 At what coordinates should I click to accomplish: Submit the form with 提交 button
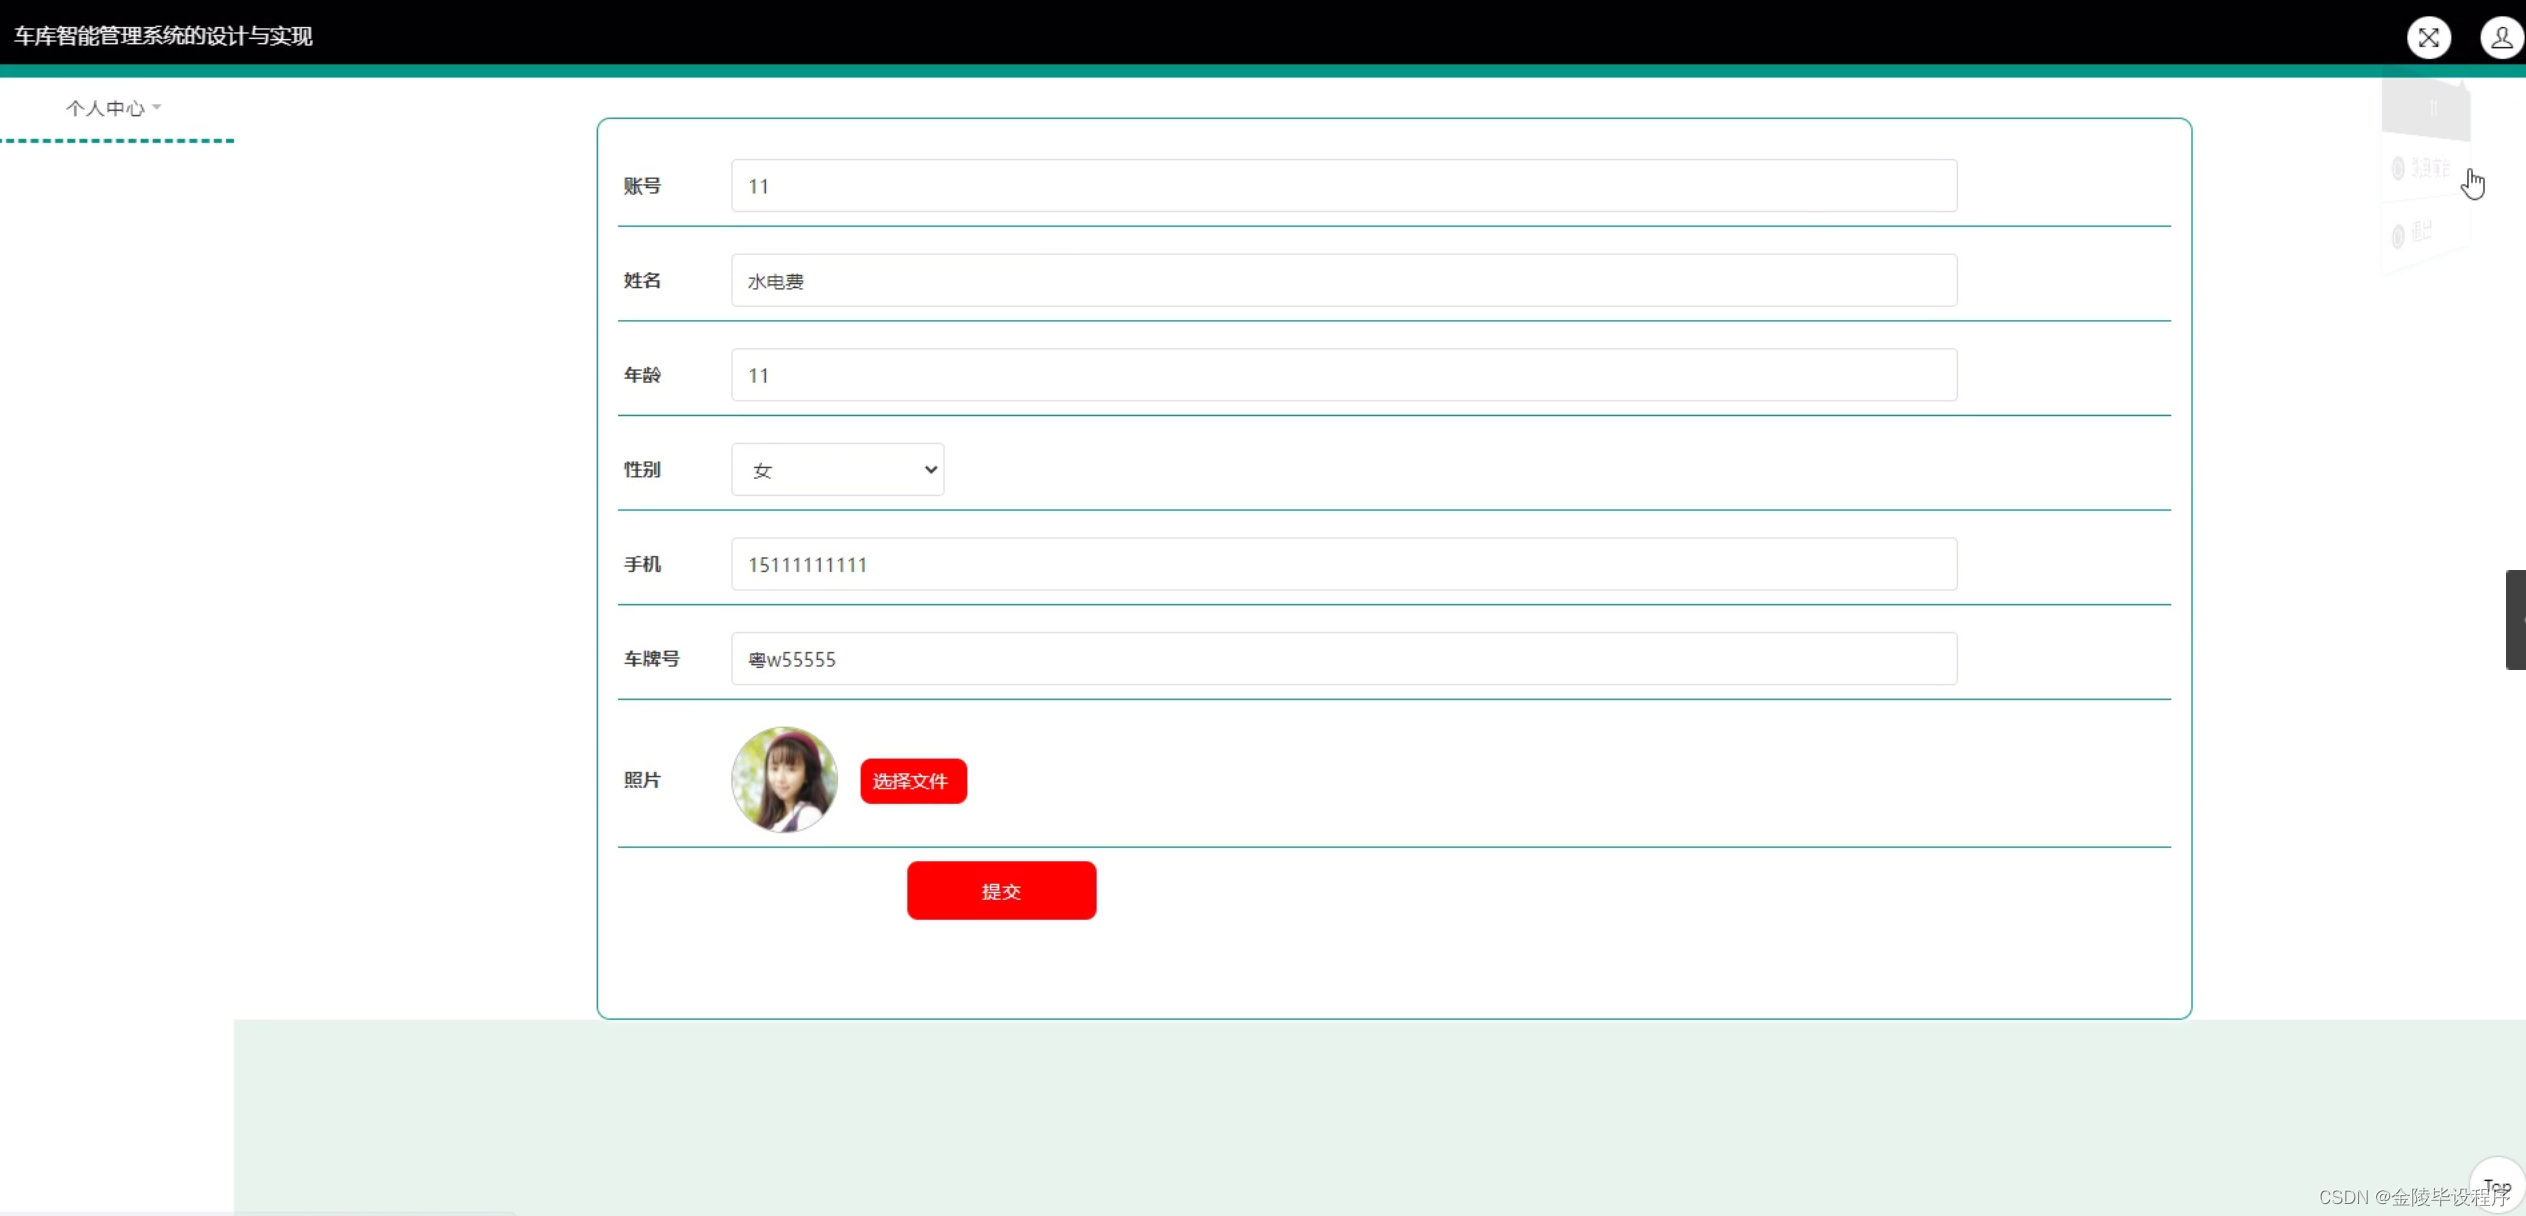coord(1001,890)
